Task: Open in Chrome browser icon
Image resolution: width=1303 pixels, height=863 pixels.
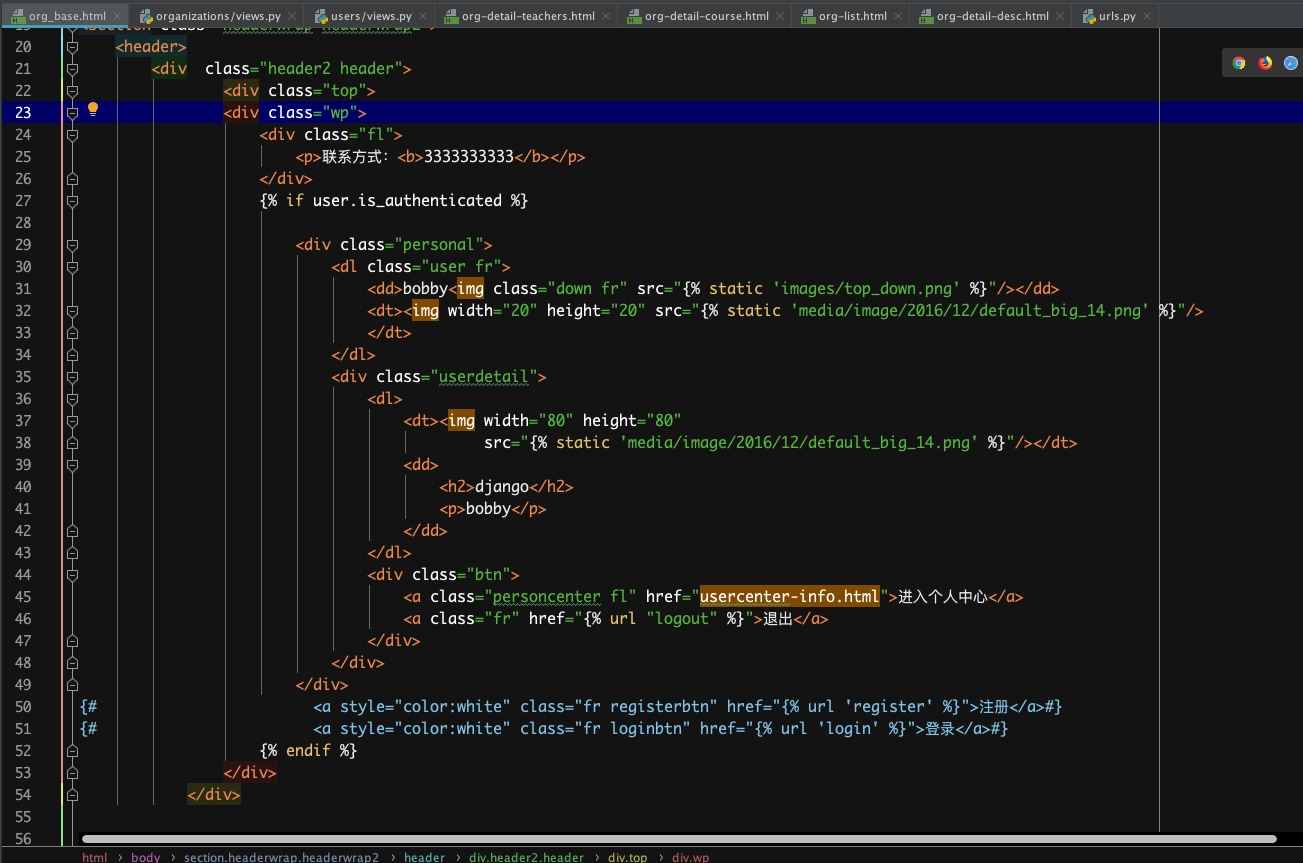Action: (1239, 63)
